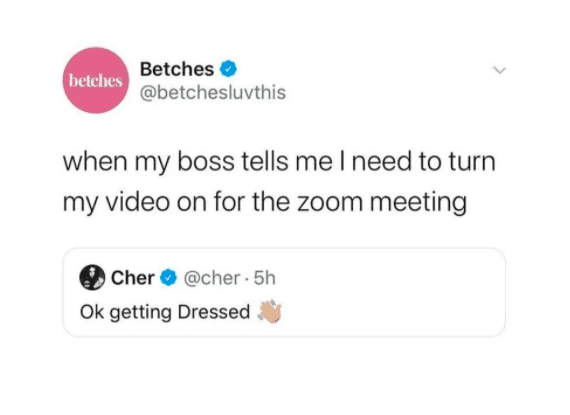The width and height of the screenshot is (570, 415).
Task: Visit the @cher handle
Action: [x=212, y=278]
